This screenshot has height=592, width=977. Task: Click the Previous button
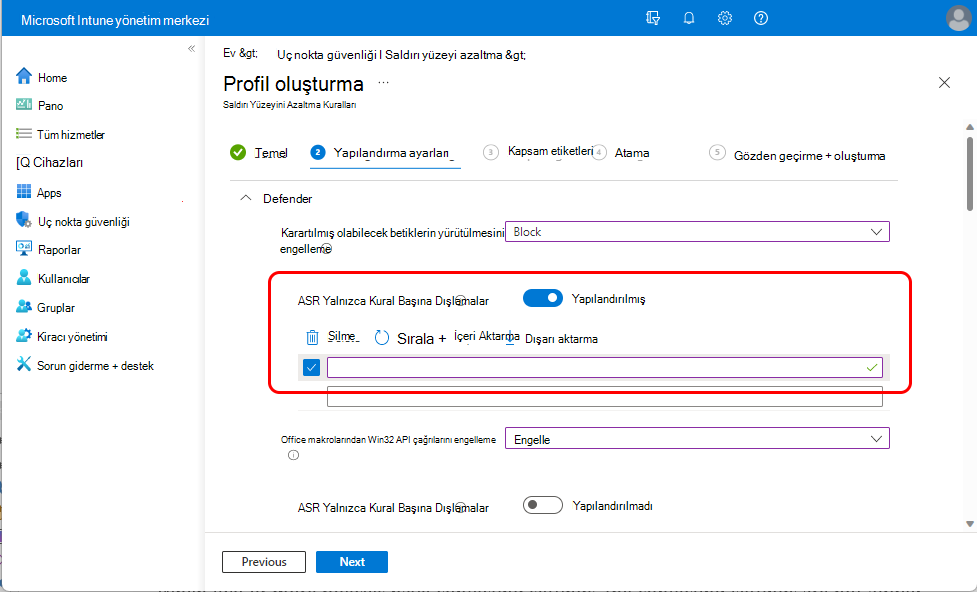pyautogui.click(x=264, y=561)
